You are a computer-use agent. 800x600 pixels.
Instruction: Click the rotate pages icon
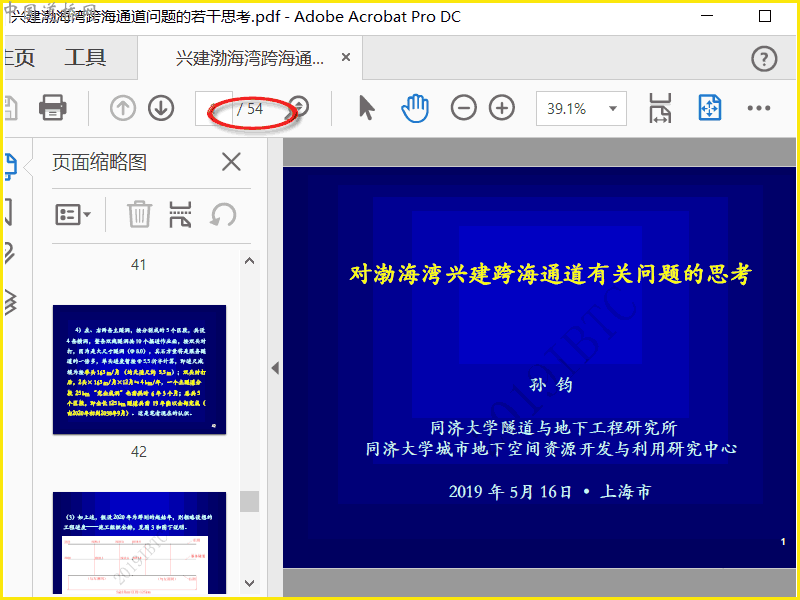(x=223, y=214)
